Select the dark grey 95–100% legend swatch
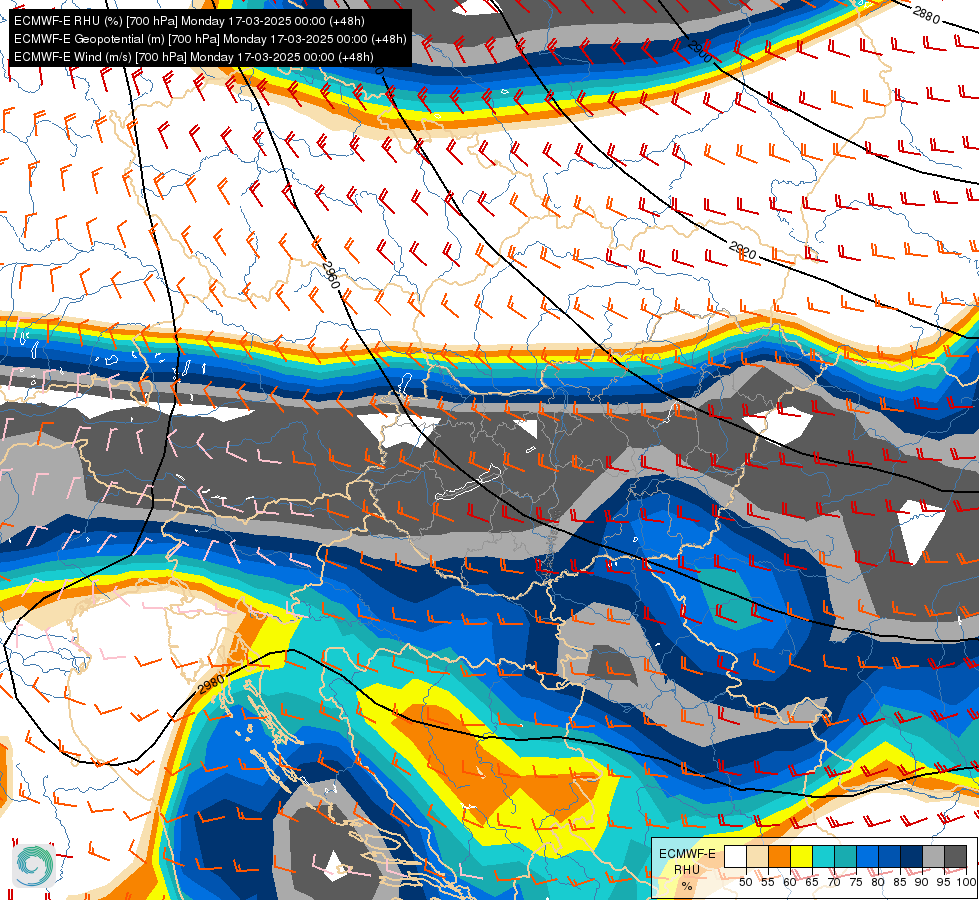The height and width of the screenshot is (900, 979). 955,857
